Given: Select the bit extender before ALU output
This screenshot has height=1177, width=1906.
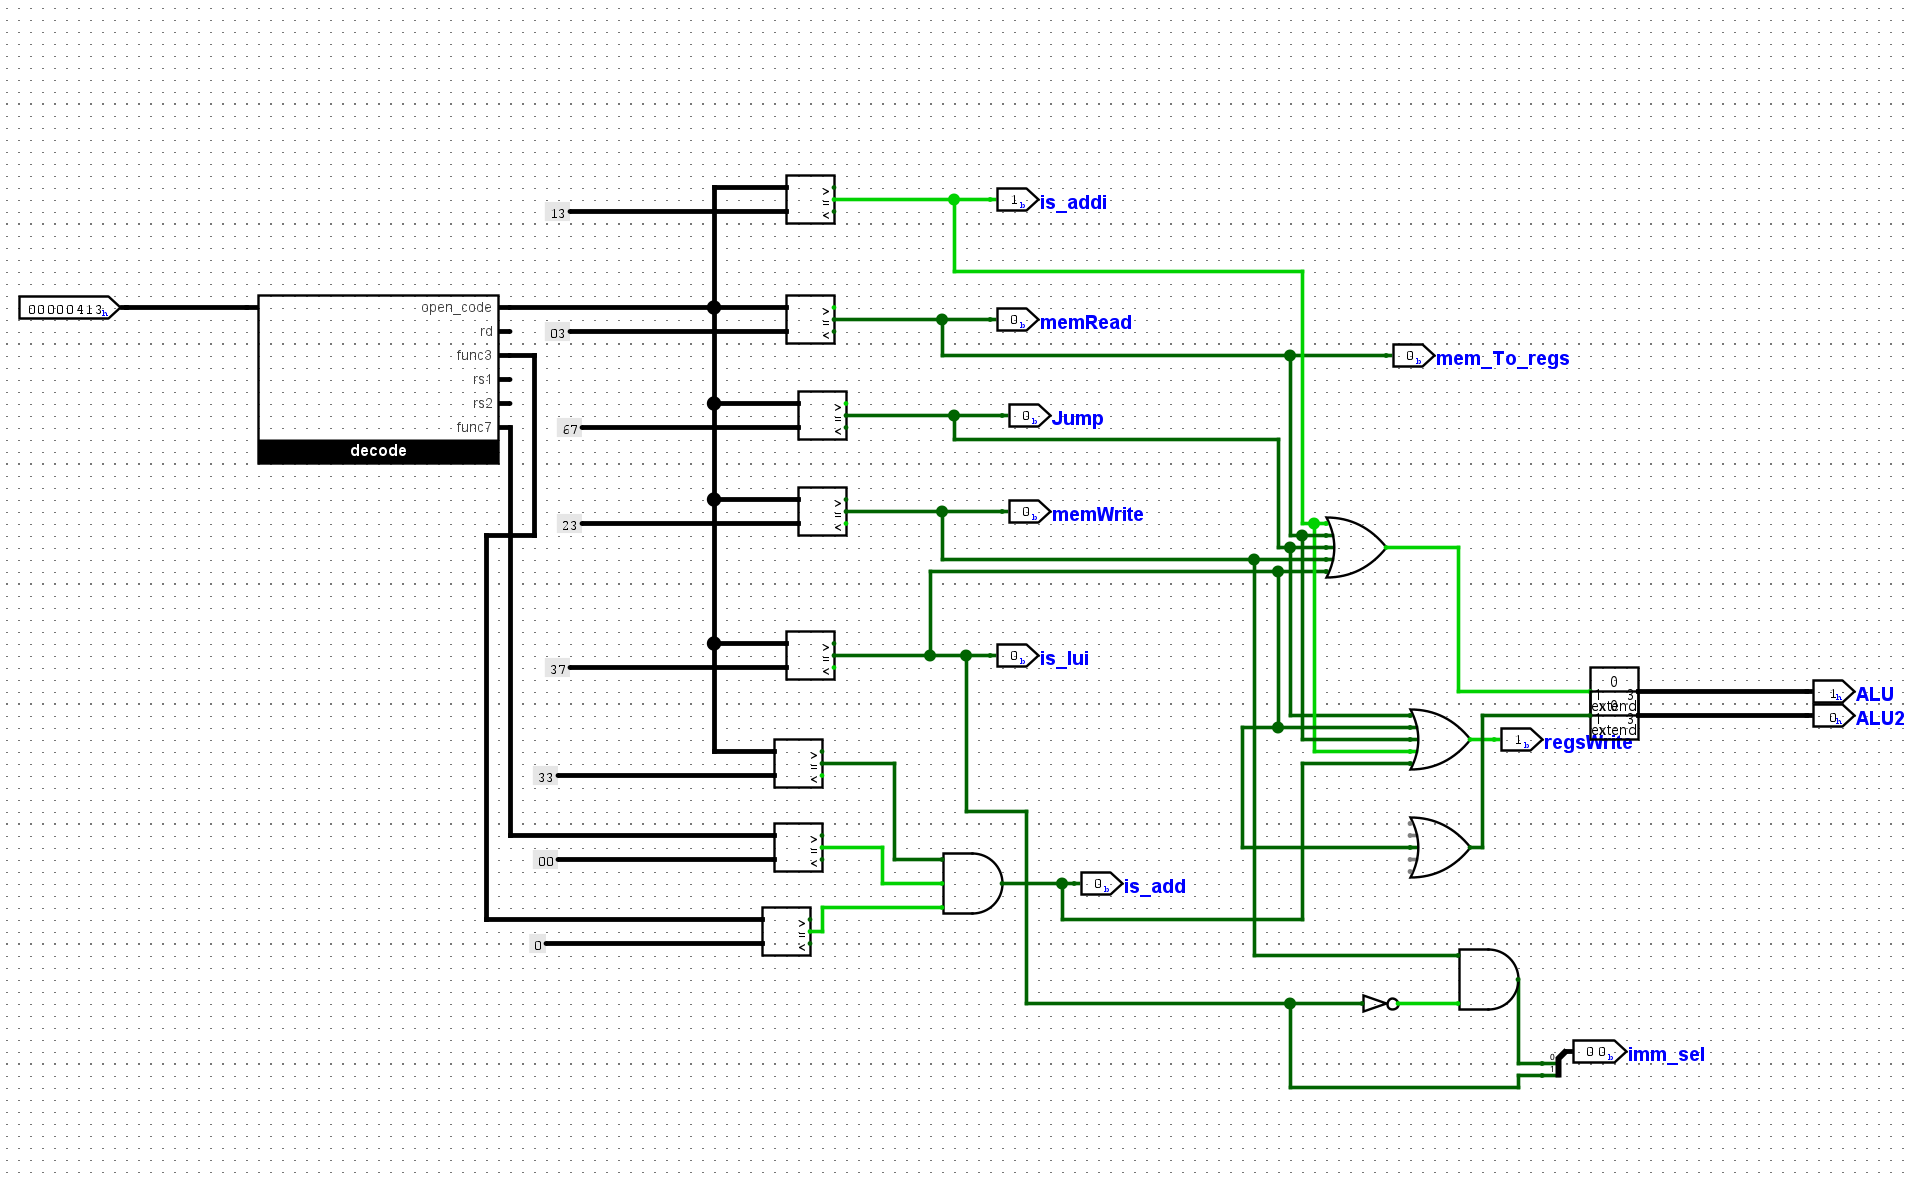Looking at the screenshot, I should [1614, 691].
